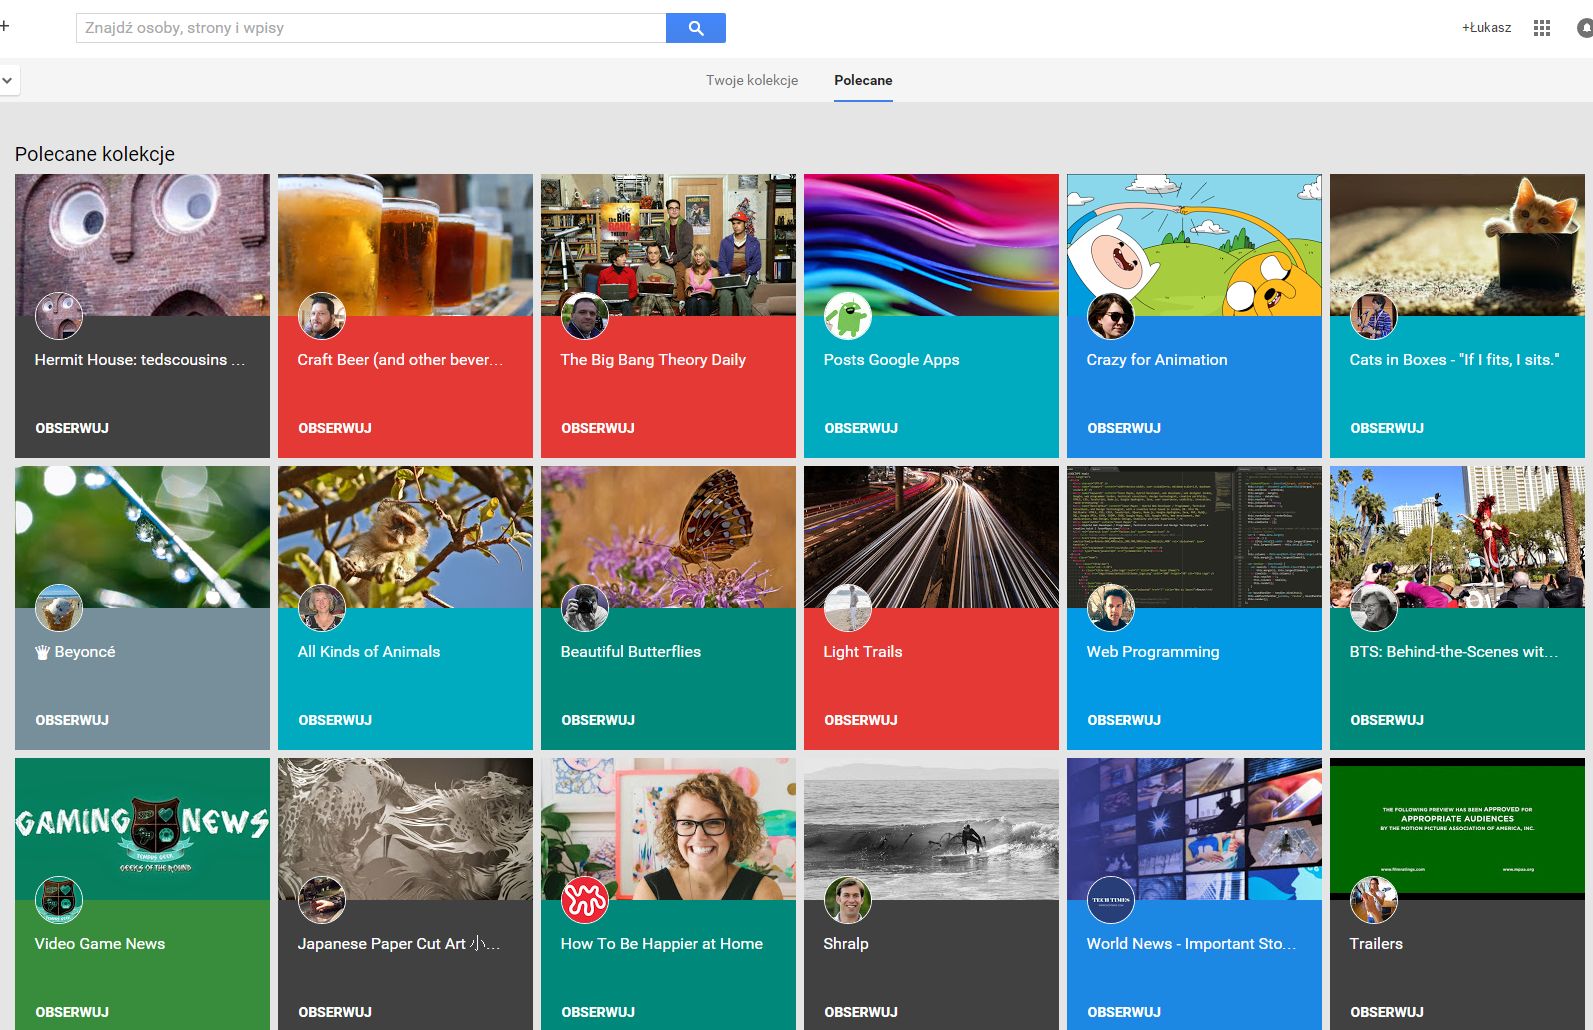Screen dimensions: 1593x1030
Task: Follow Beautiful Butterflies via OBSERWUJ
Action: 598,720
